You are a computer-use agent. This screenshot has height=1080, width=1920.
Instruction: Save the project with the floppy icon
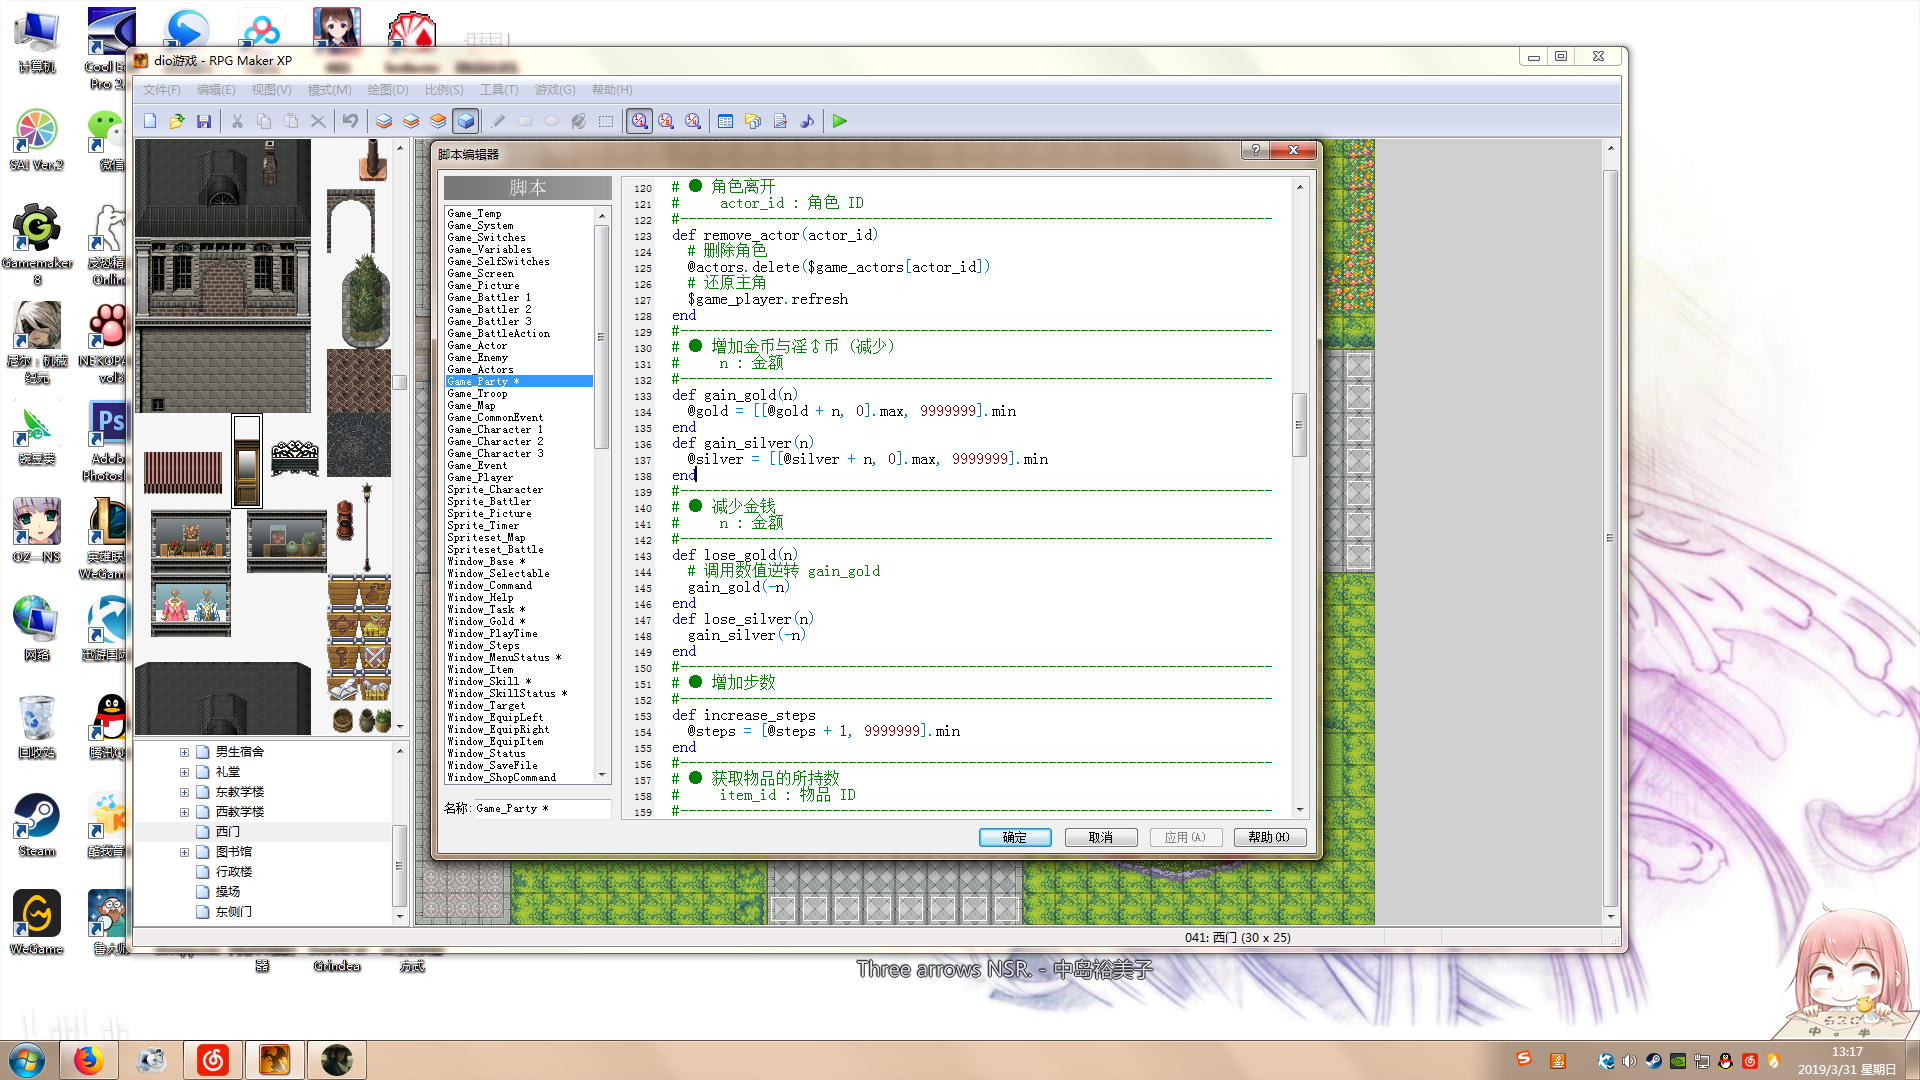(x=204, y=121)
